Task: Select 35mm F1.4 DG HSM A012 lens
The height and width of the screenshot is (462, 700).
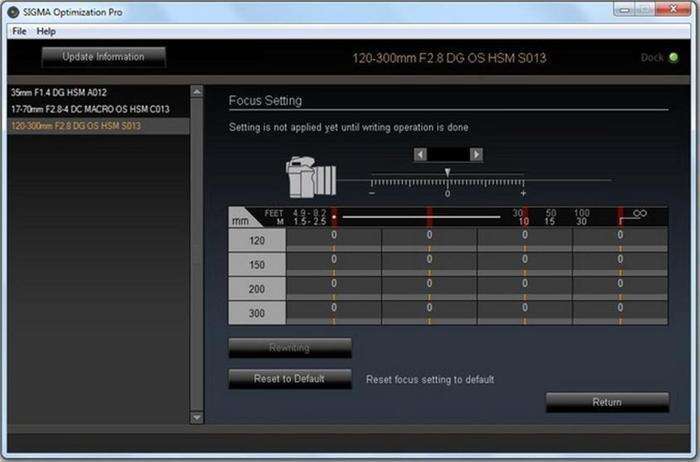Action: tap(59, 92)
